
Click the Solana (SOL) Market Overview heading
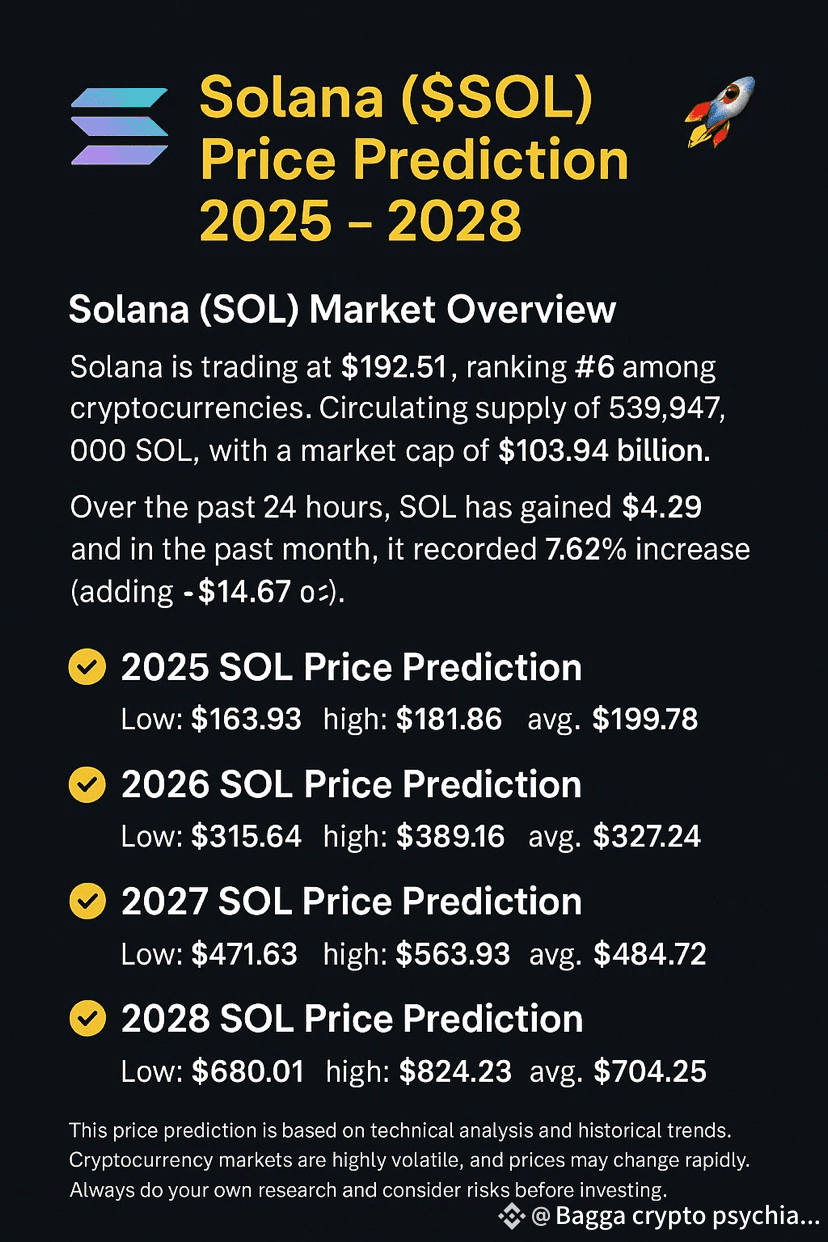tap(342, 310)
